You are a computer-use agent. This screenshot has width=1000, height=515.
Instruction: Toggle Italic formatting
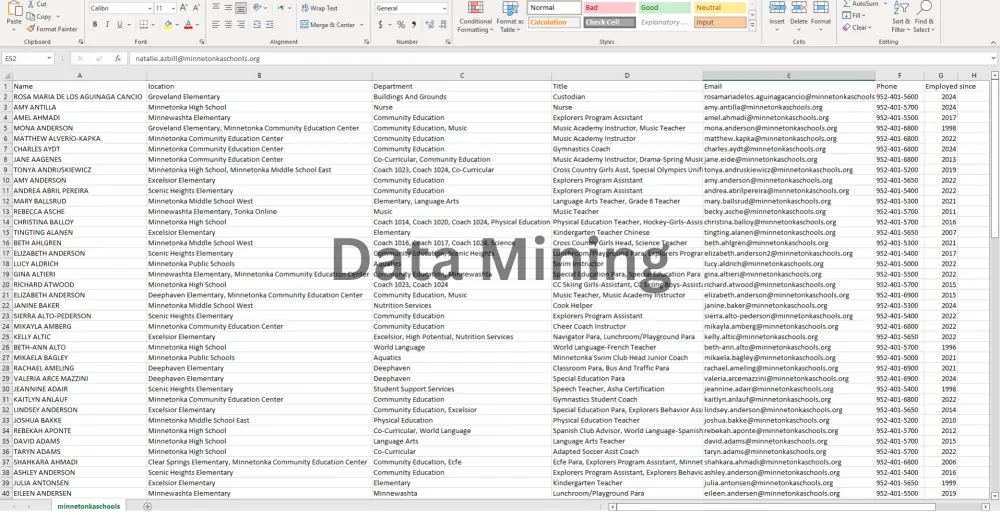[x=107, y=25]
